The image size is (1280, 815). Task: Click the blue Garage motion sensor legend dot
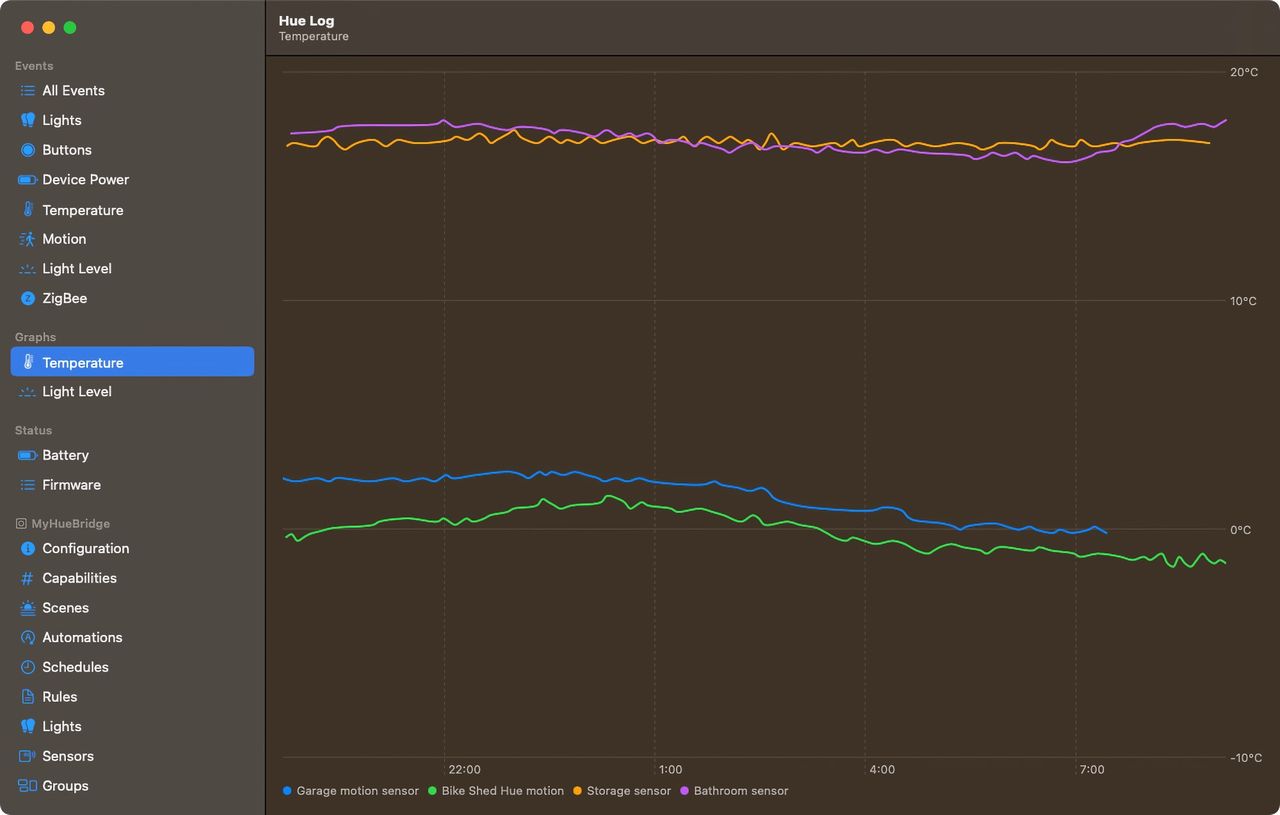[288, 791]
